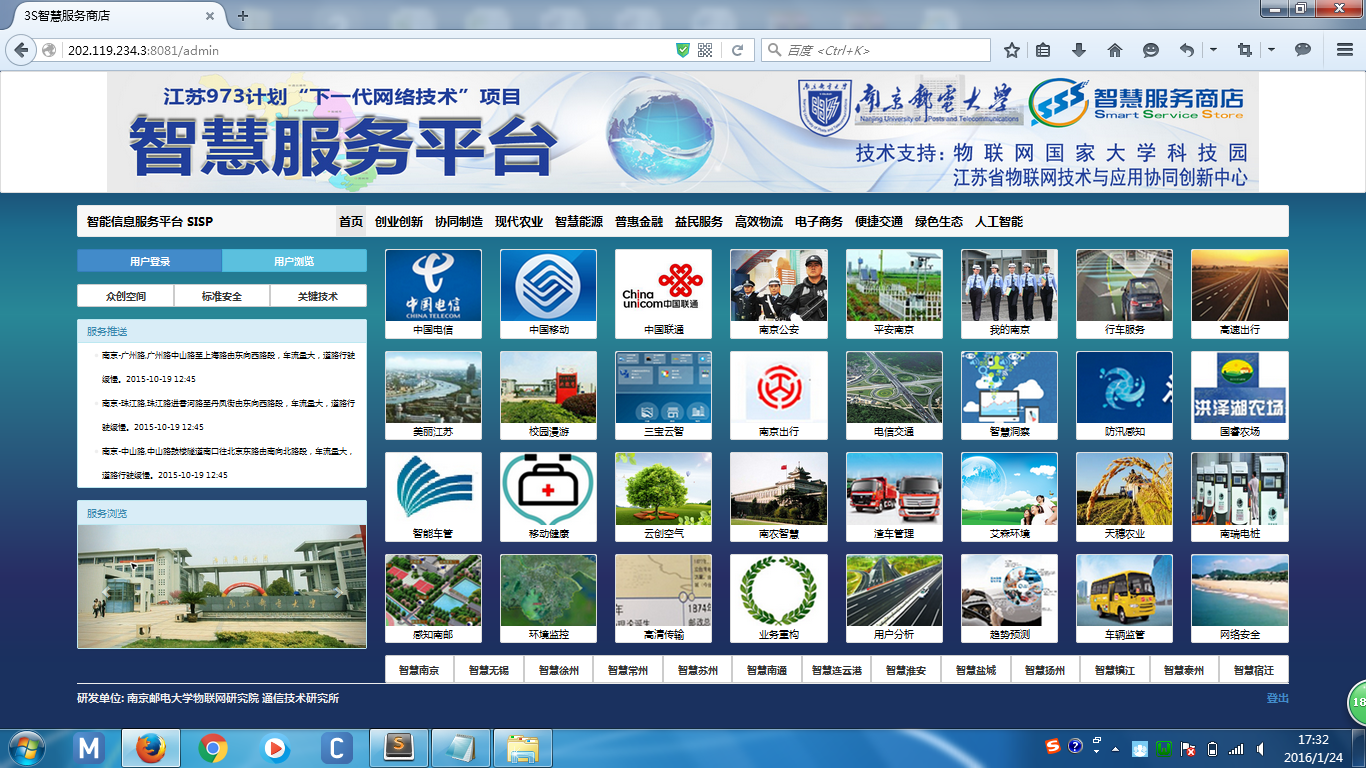Click the 标准安全 button
The height and width of the screenshot is (768, 1366).
[222, 296]
